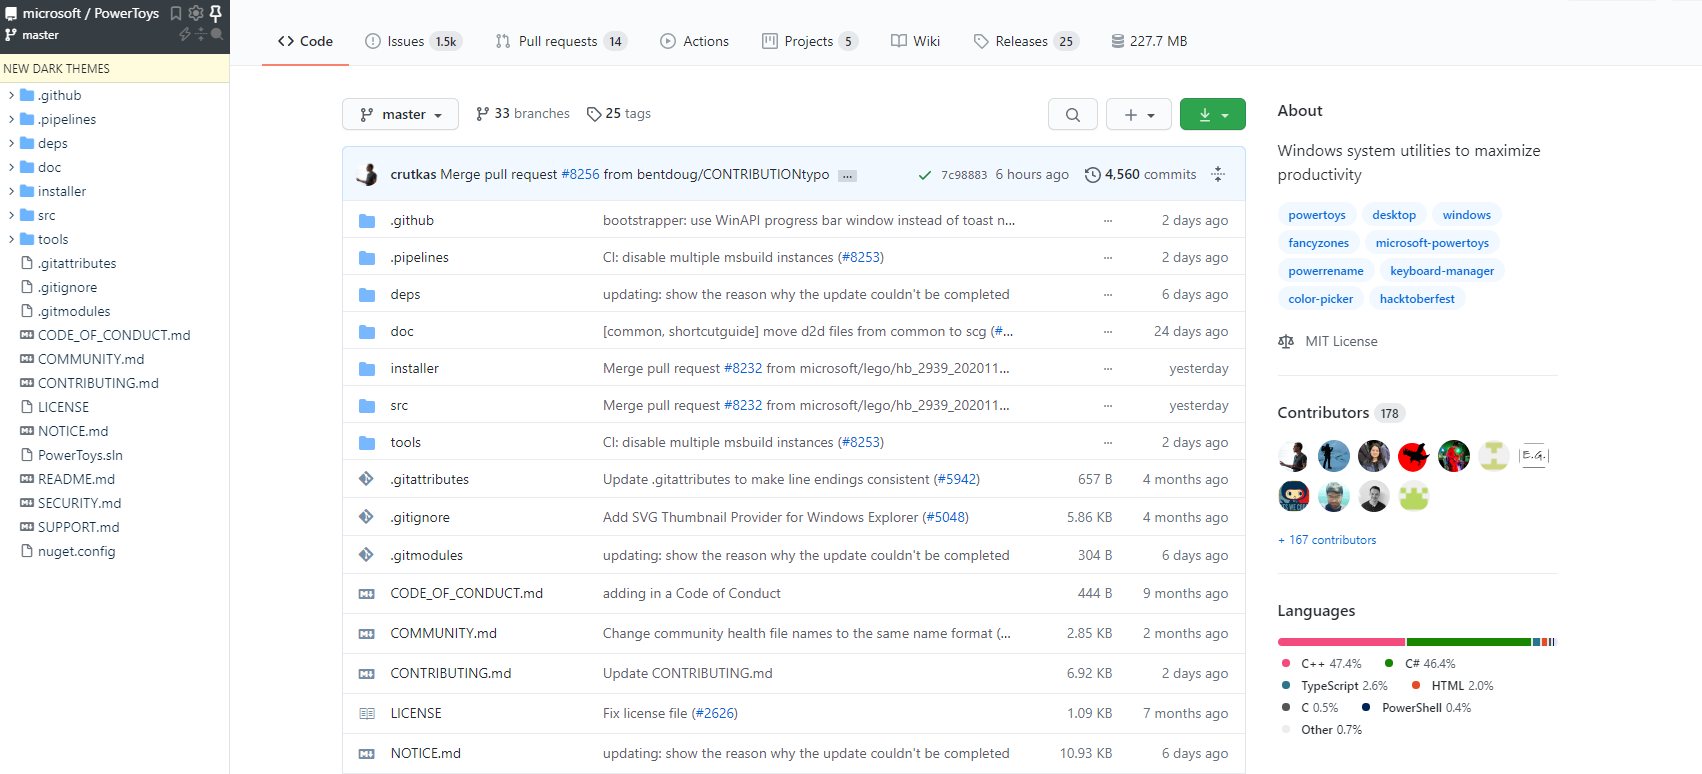The image size is (1702, 774).
Task: View the 25 tags link
Action: 618,114
